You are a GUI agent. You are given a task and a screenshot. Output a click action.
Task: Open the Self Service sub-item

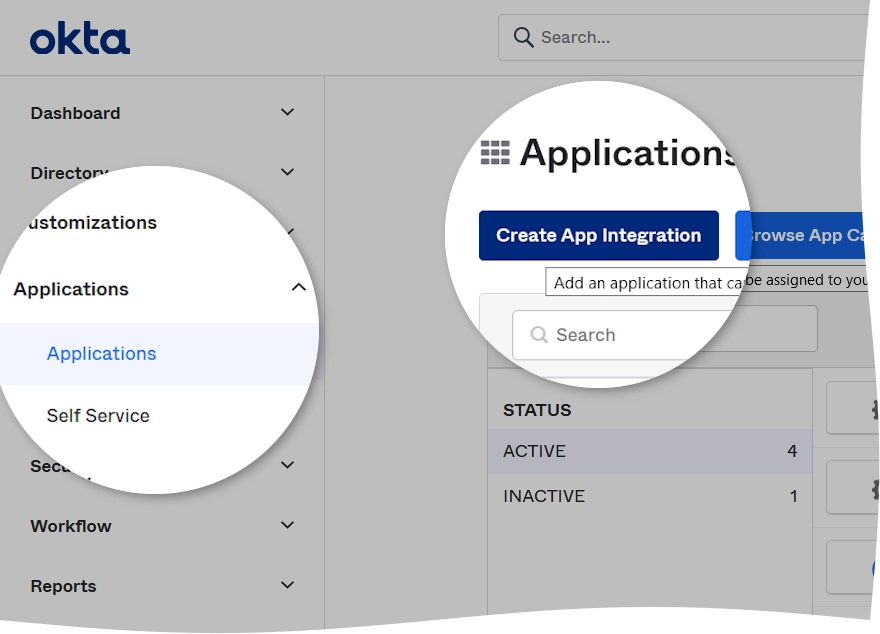tap(98, 416)
